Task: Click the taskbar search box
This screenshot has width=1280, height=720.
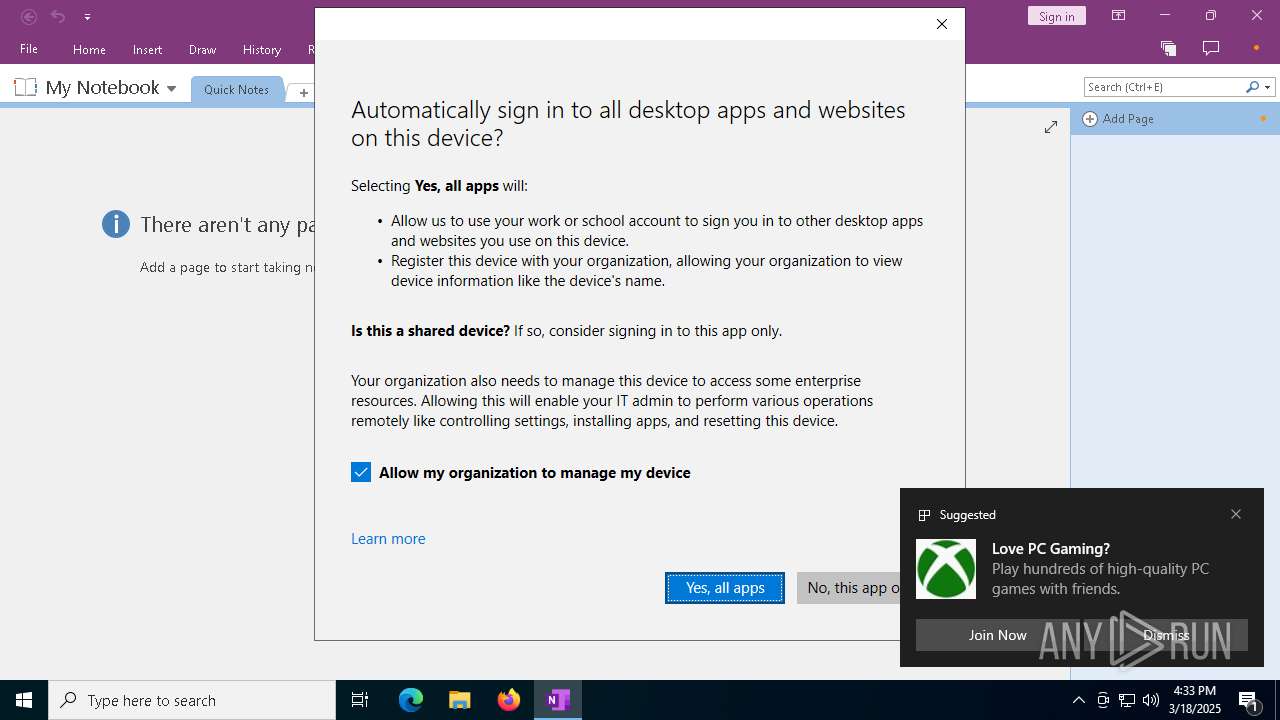Action: coord(192,700)
